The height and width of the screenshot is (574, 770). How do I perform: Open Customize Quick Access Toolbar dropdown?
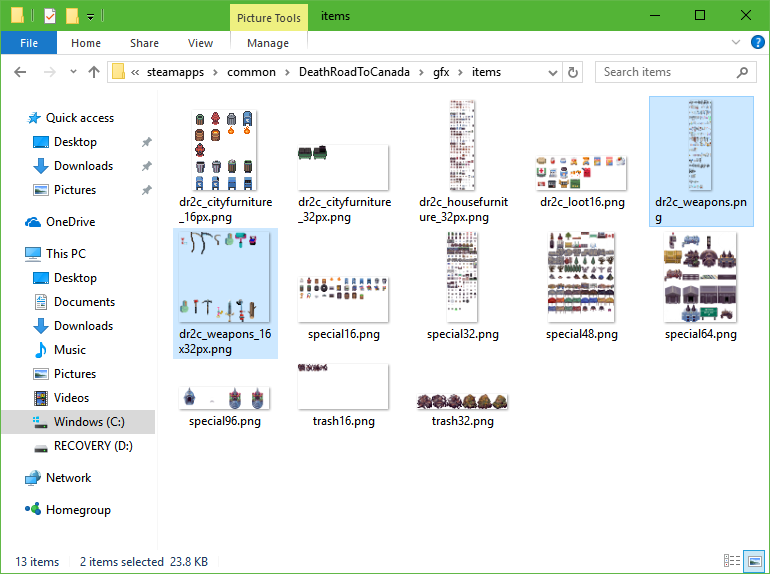(90, 17)
